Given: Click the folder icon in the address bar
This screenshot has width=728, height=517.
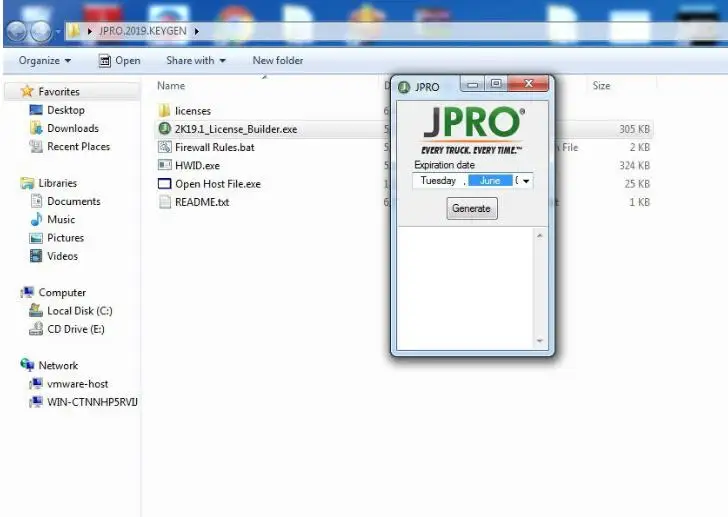Looking at the screenshot, I should click(73, 31).
